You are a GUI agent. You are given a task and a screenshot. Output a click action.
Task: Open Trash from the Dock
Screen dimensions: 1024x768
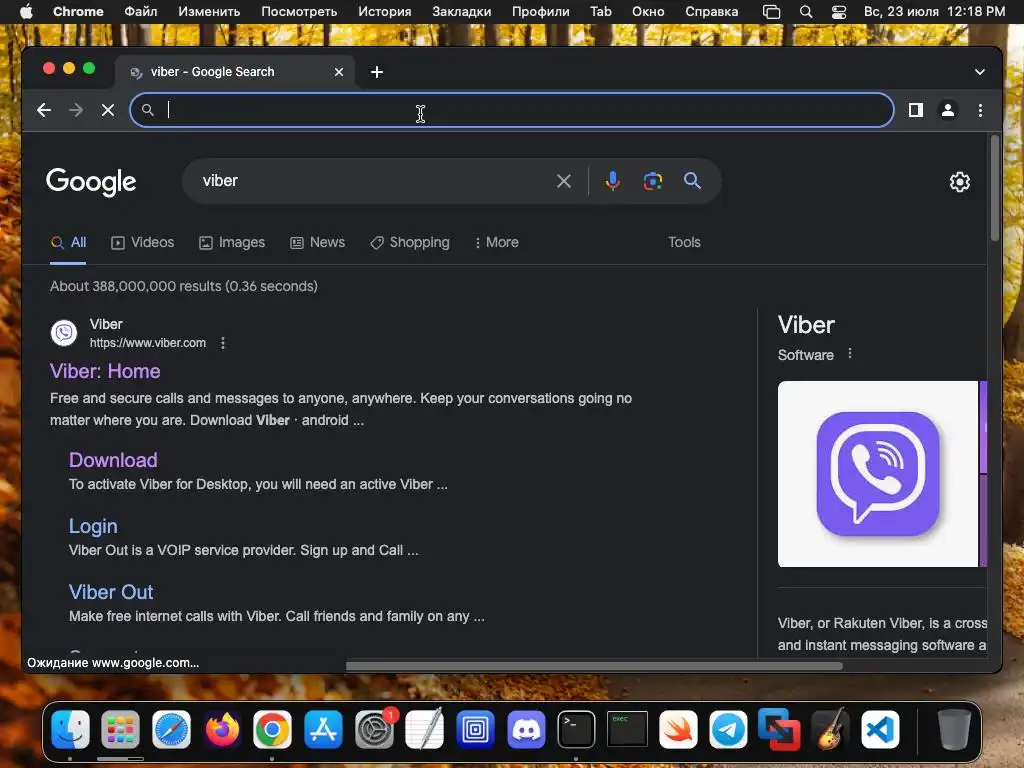(954, 729)
